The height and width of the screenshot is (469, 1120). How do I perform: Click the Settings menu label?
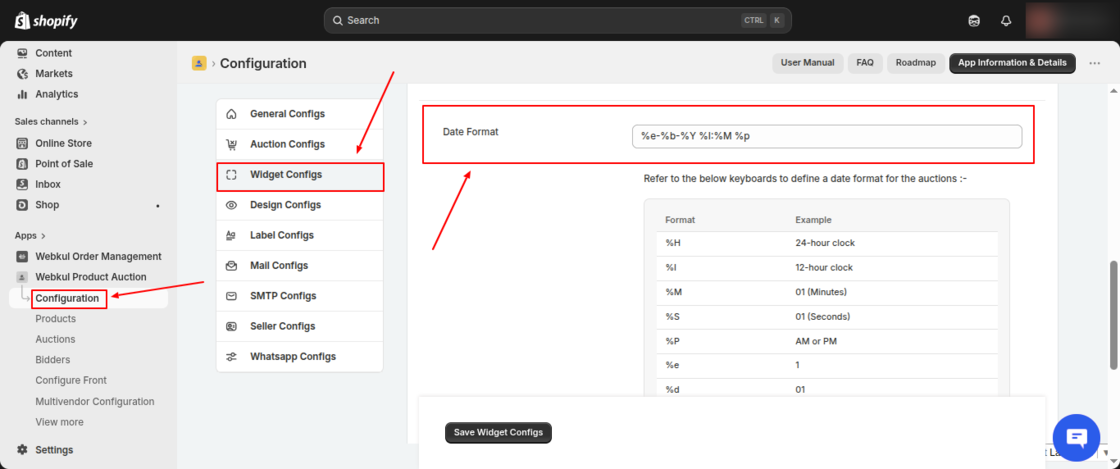point(54,450)
